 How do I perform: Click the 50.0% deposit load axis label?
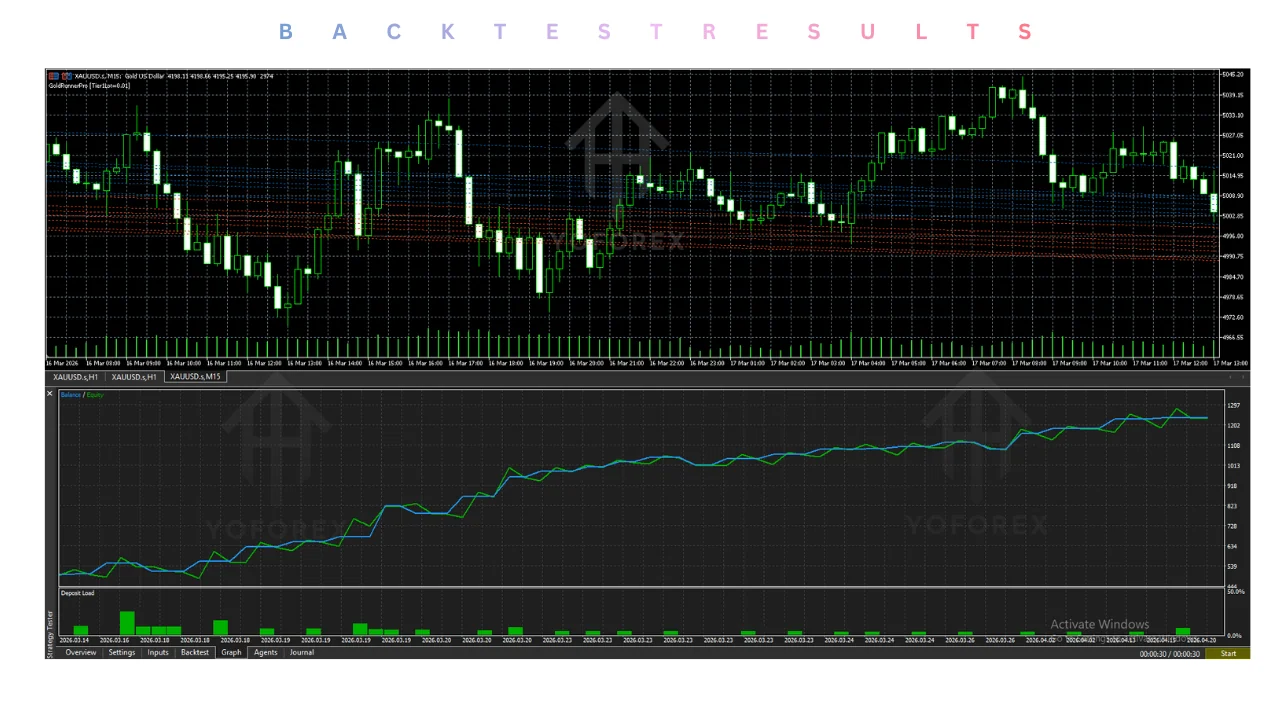pyautogui.click(x=1236, y=592)
